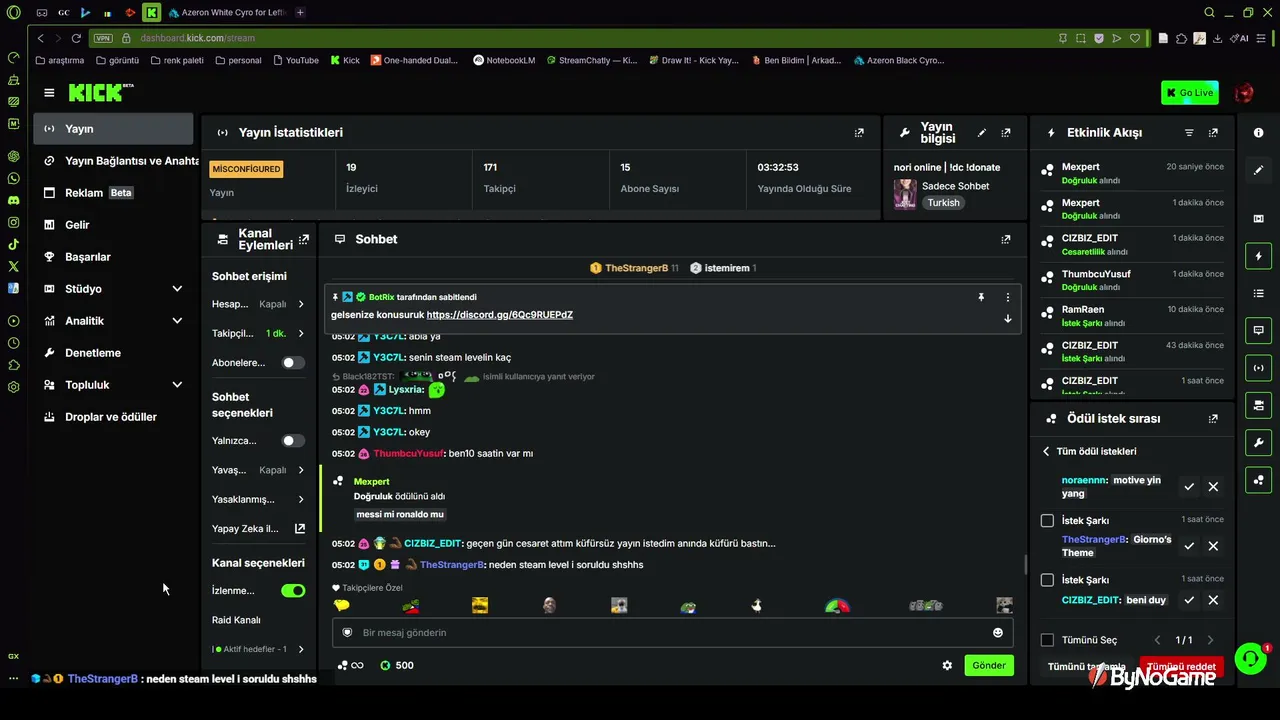Image resolution: width=1280 pixels, height=720 pixels.
Task: Open the Hesap Kapalı setting arrow
Action: [x=301, y=304]
